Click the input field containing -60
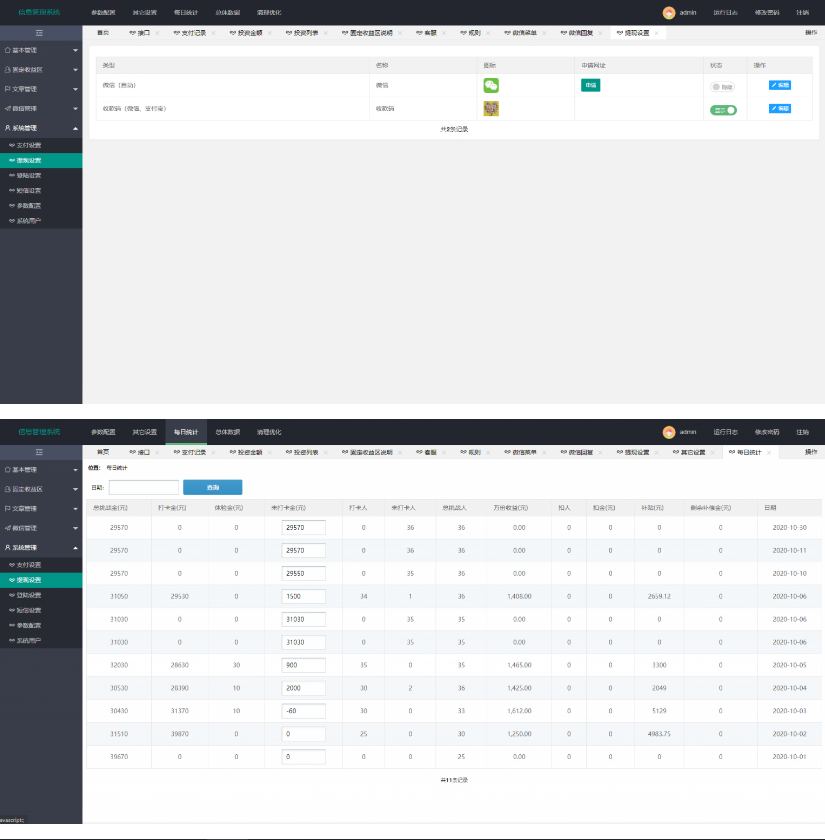 click(x=303, y=711)
